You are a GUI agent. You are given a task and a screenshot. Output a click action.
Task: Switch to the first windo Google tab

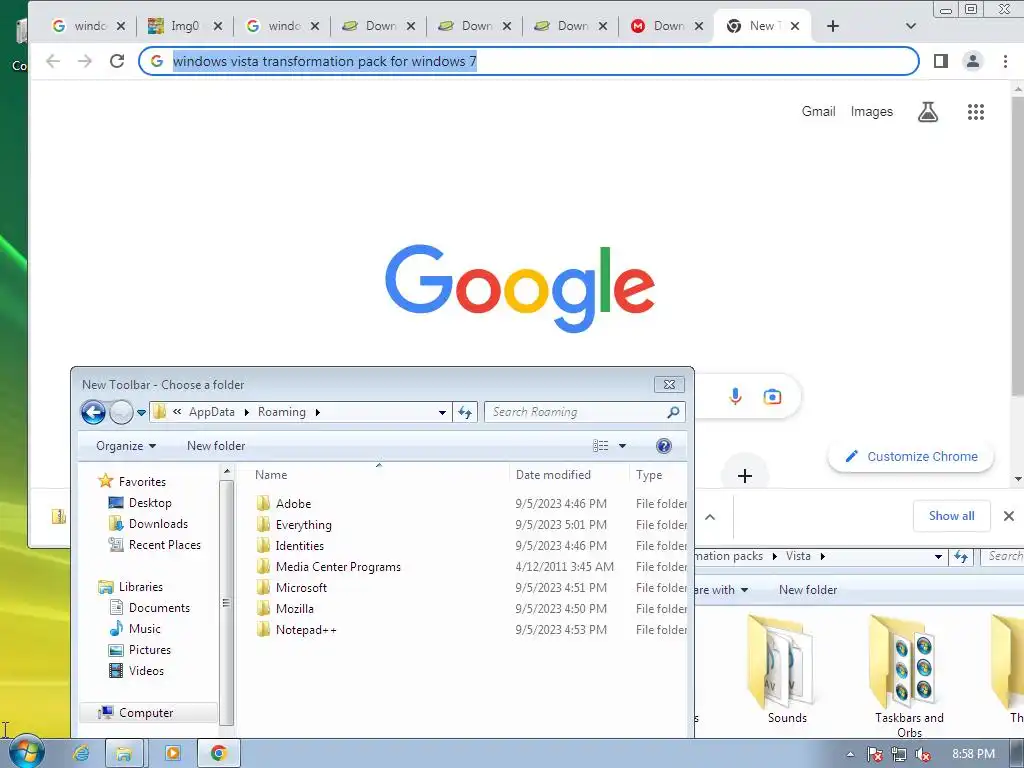(x=88, y=26)
